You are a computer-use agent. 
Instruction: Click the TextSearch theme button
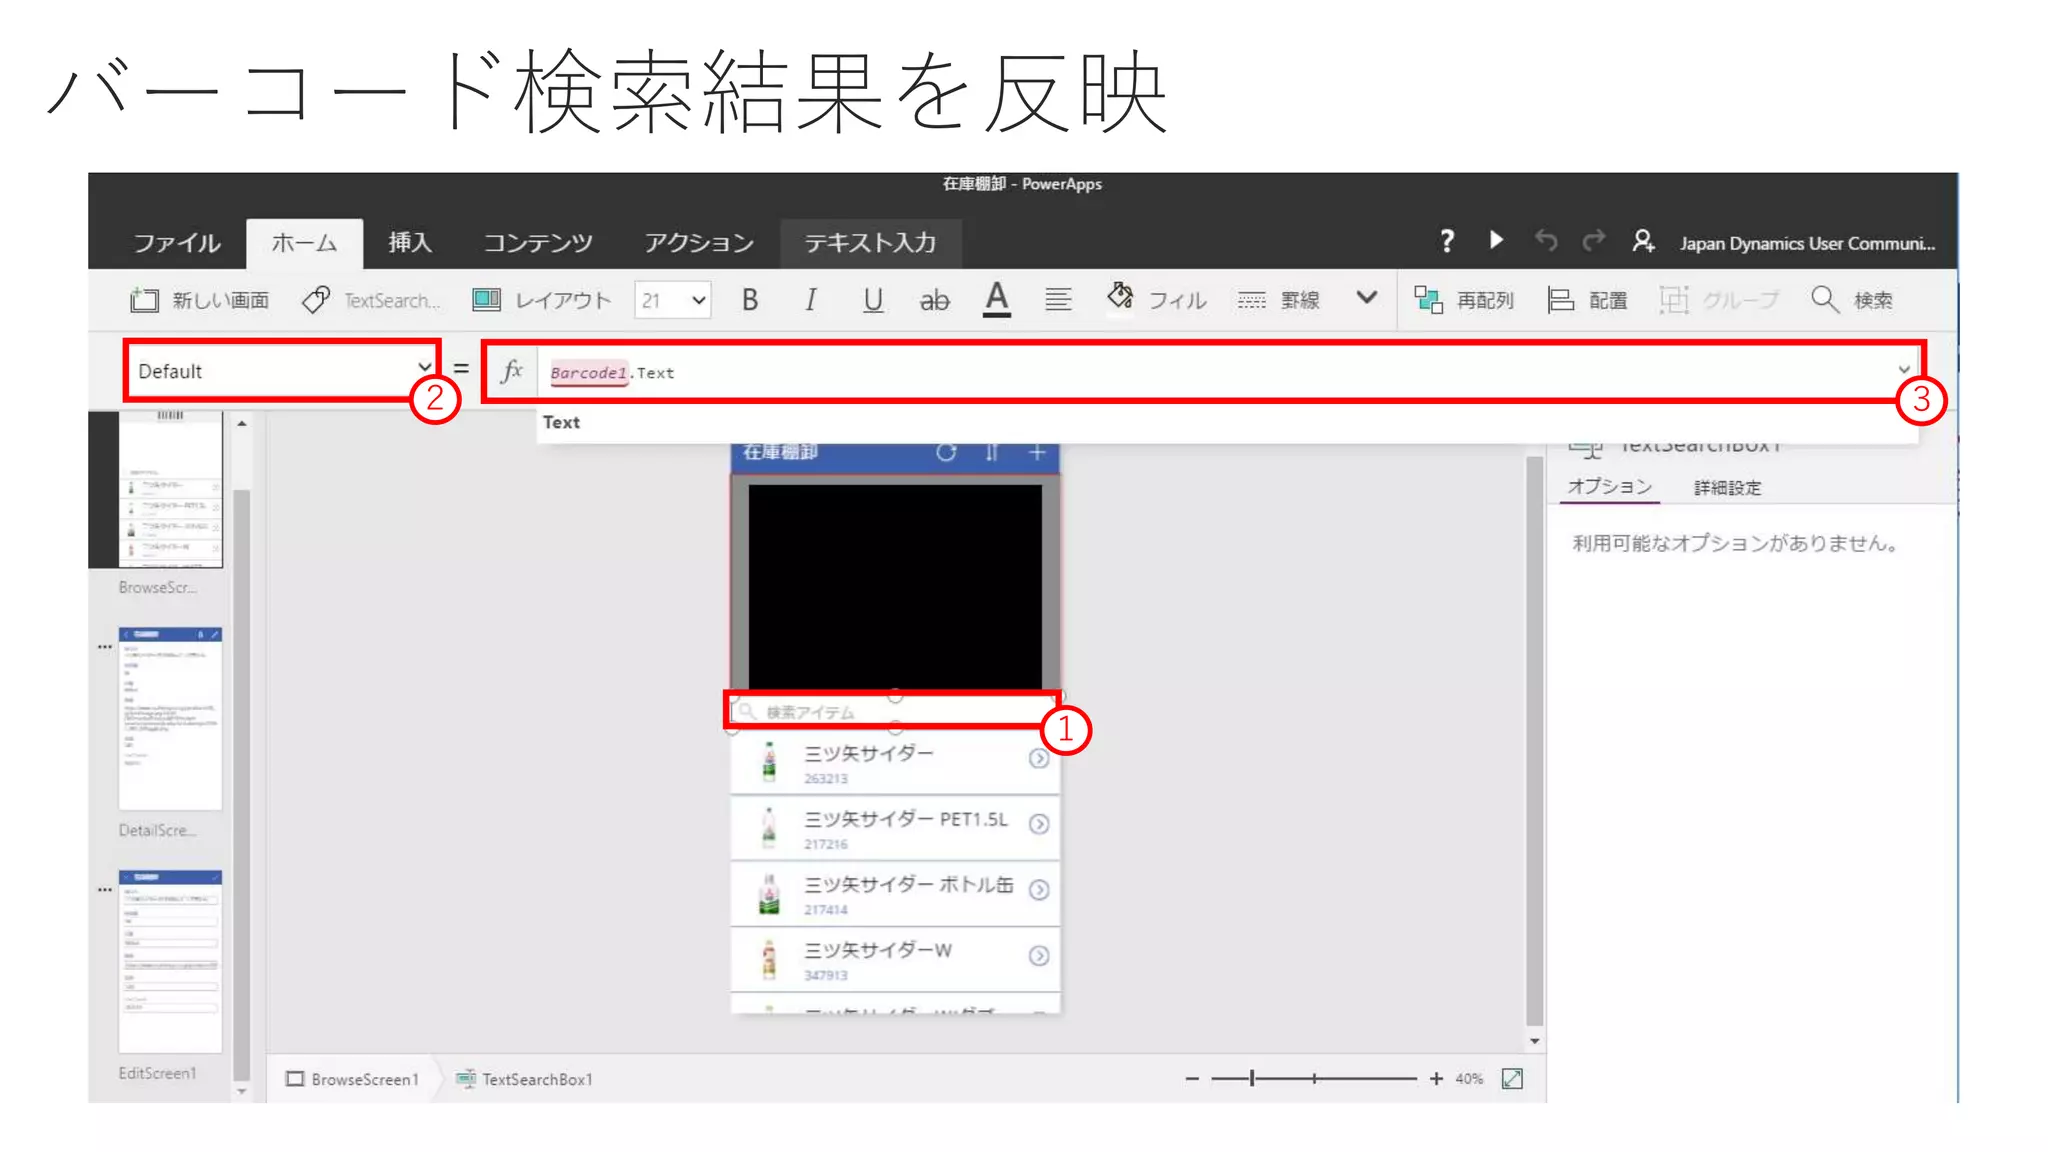pos(371,300)
